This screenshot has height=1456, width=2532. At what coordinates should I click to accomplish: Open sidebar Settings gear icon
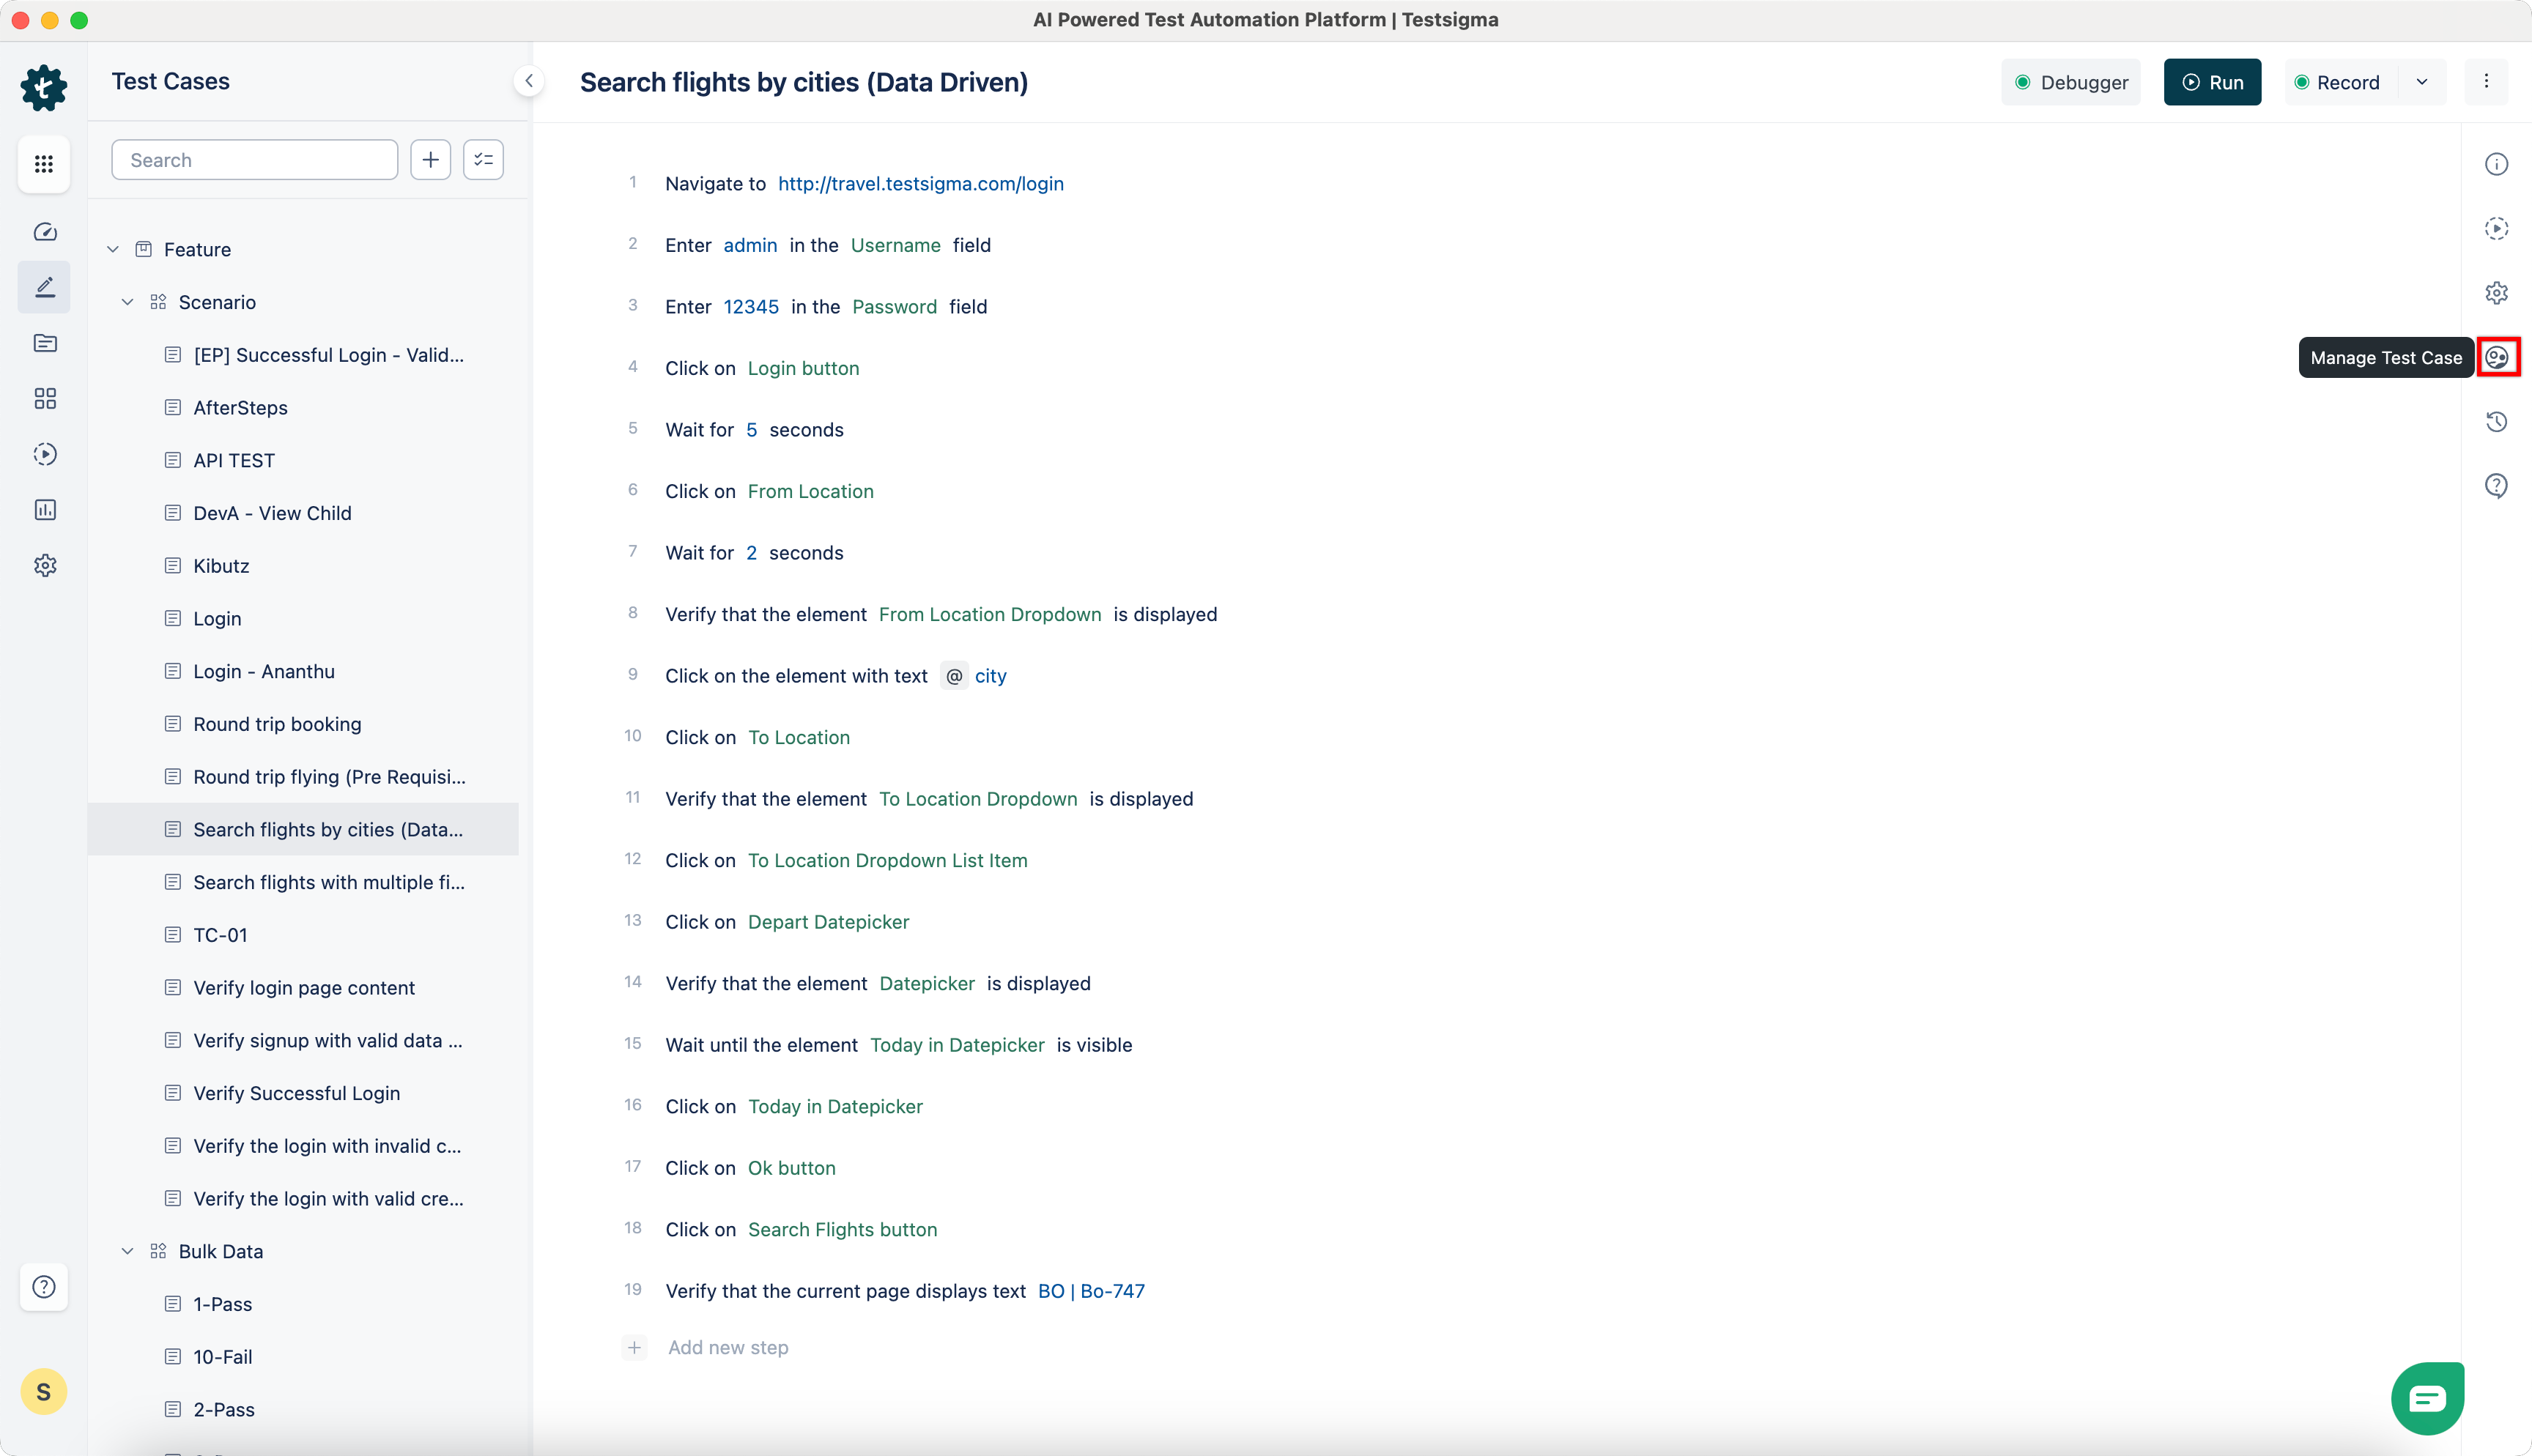pos(44,565)
